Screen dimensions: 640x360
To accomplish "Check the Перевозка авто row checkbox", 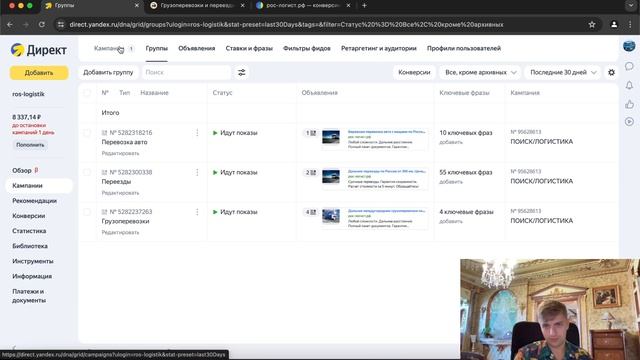I will (87, 133).
